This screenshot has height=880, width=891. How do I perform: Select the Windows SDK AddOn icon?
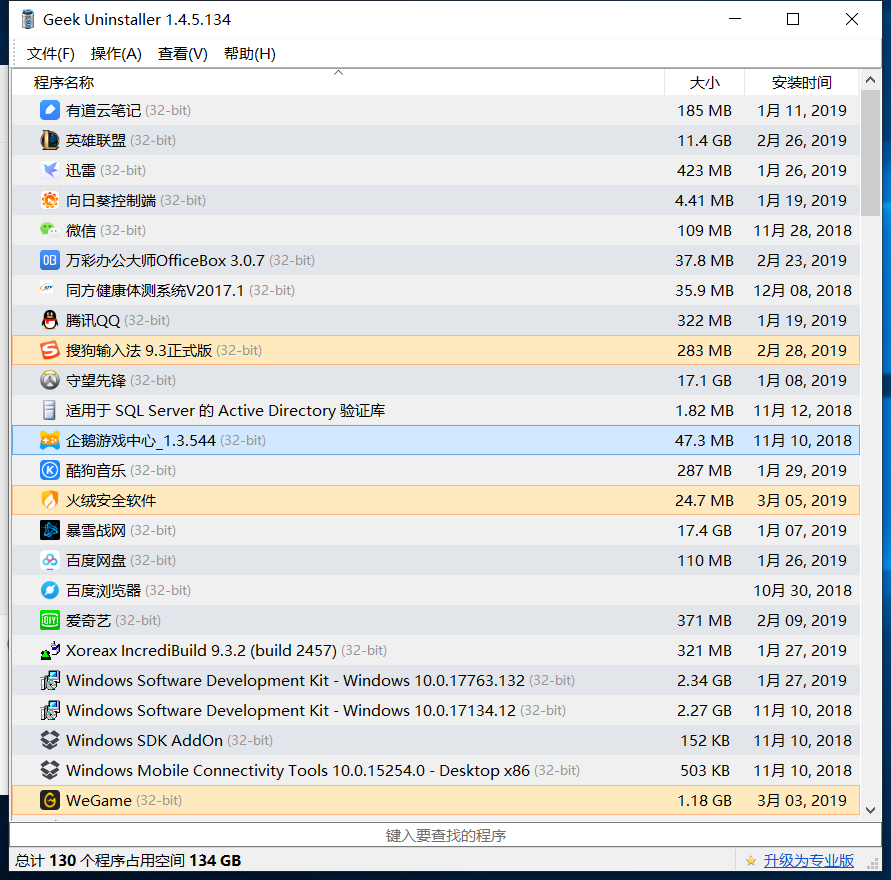[x=49, y=740]
